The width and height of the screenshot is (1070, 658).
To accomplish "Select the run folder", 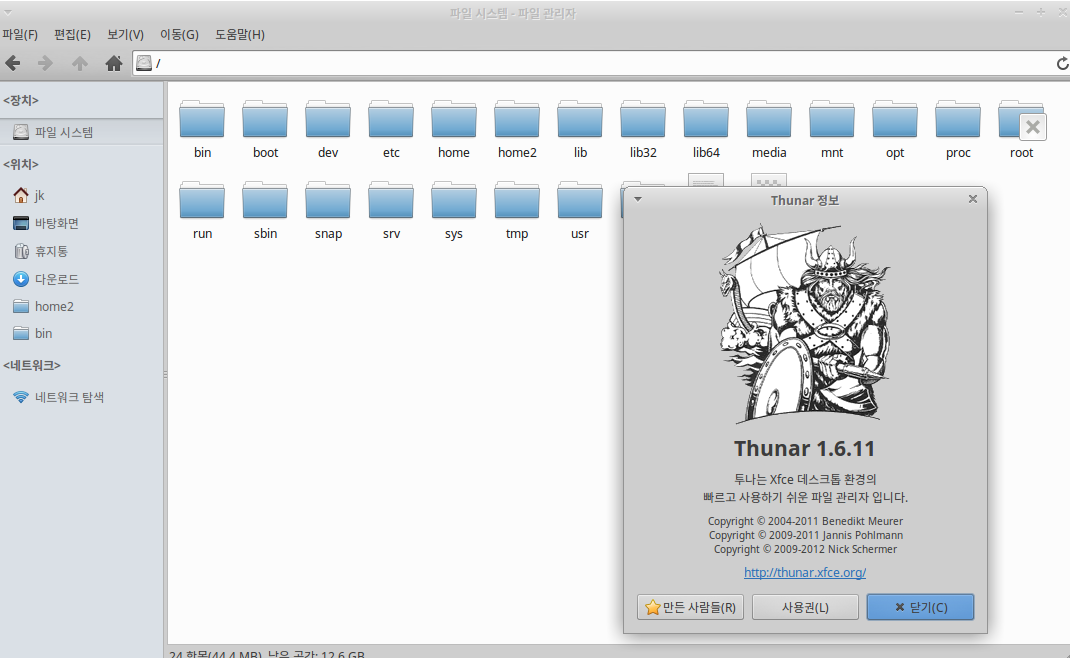I will click(202, 210).
